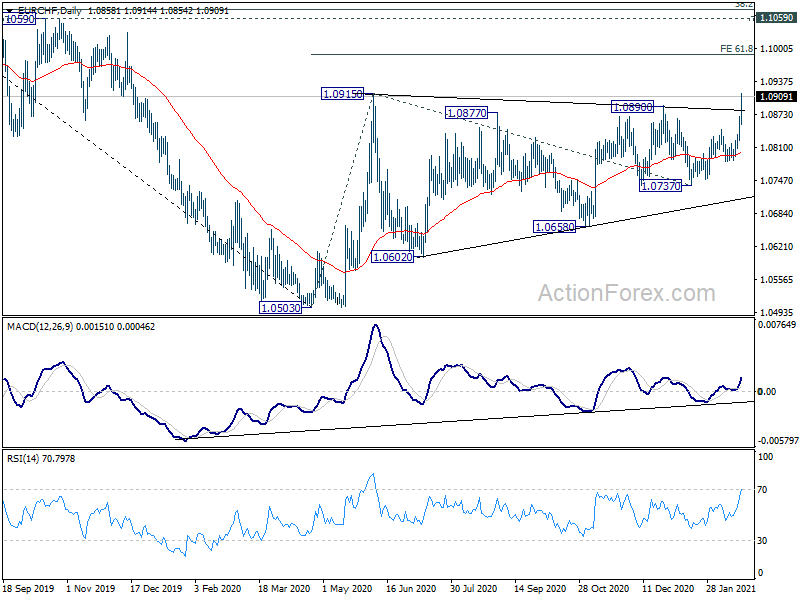
Task: Click the 11 Dec 2020 date label
Action: coord(668,588)
